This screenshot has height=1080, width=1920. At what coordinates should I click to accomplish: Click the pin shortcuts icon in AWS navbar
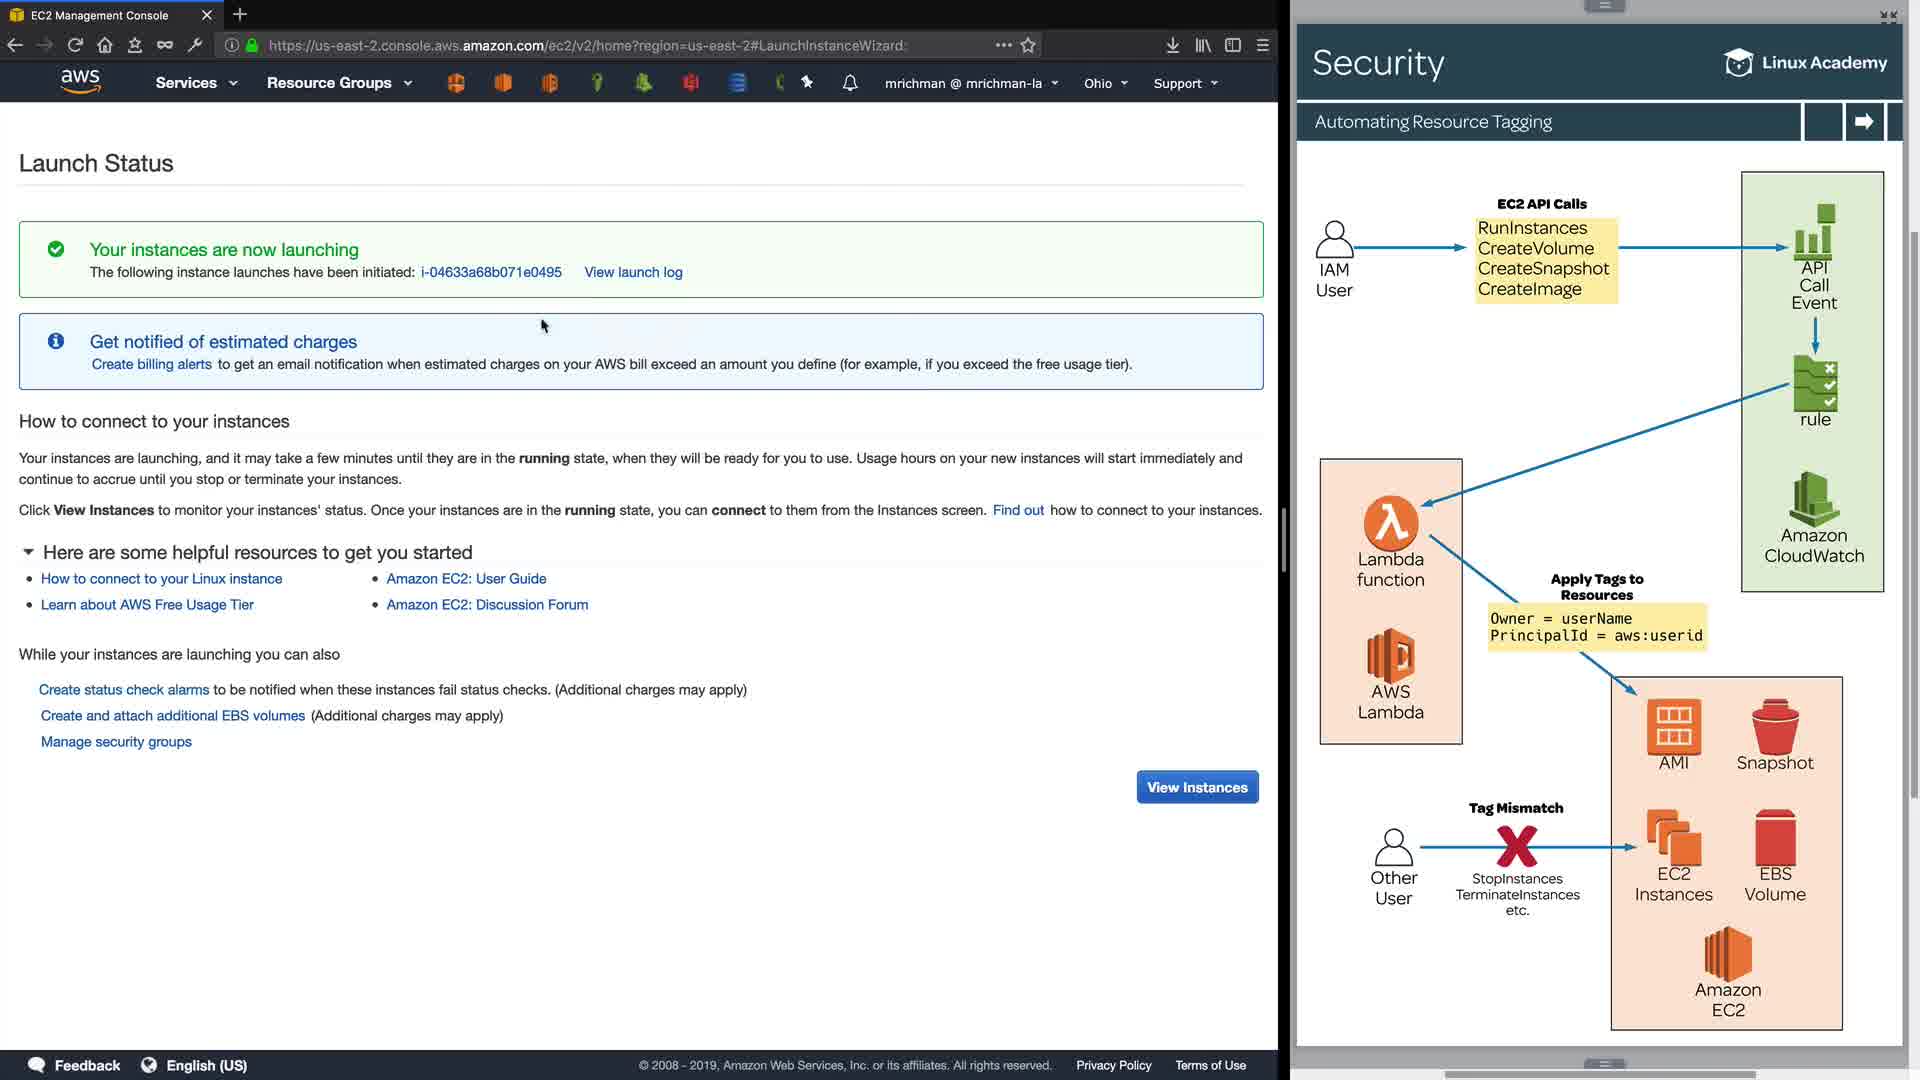point(807,83)
